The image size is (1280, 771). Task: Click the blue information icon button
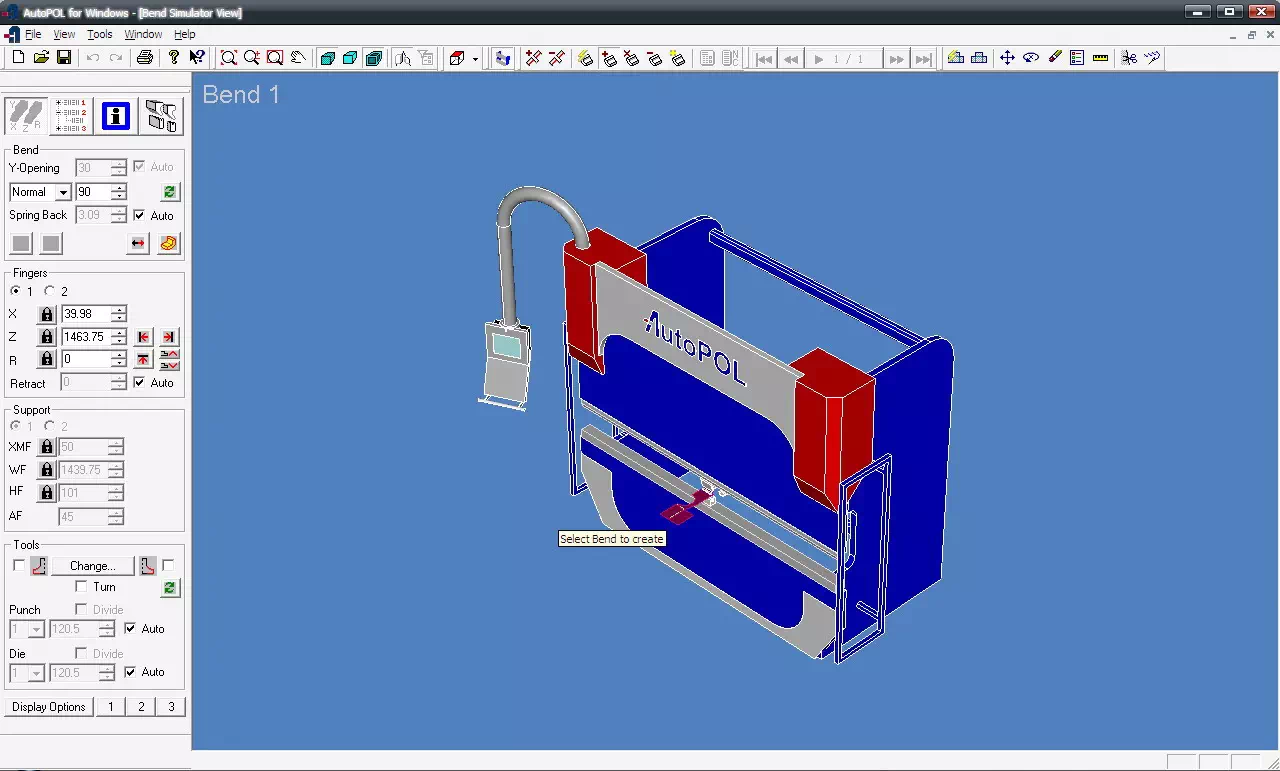[x=116, y=116]
